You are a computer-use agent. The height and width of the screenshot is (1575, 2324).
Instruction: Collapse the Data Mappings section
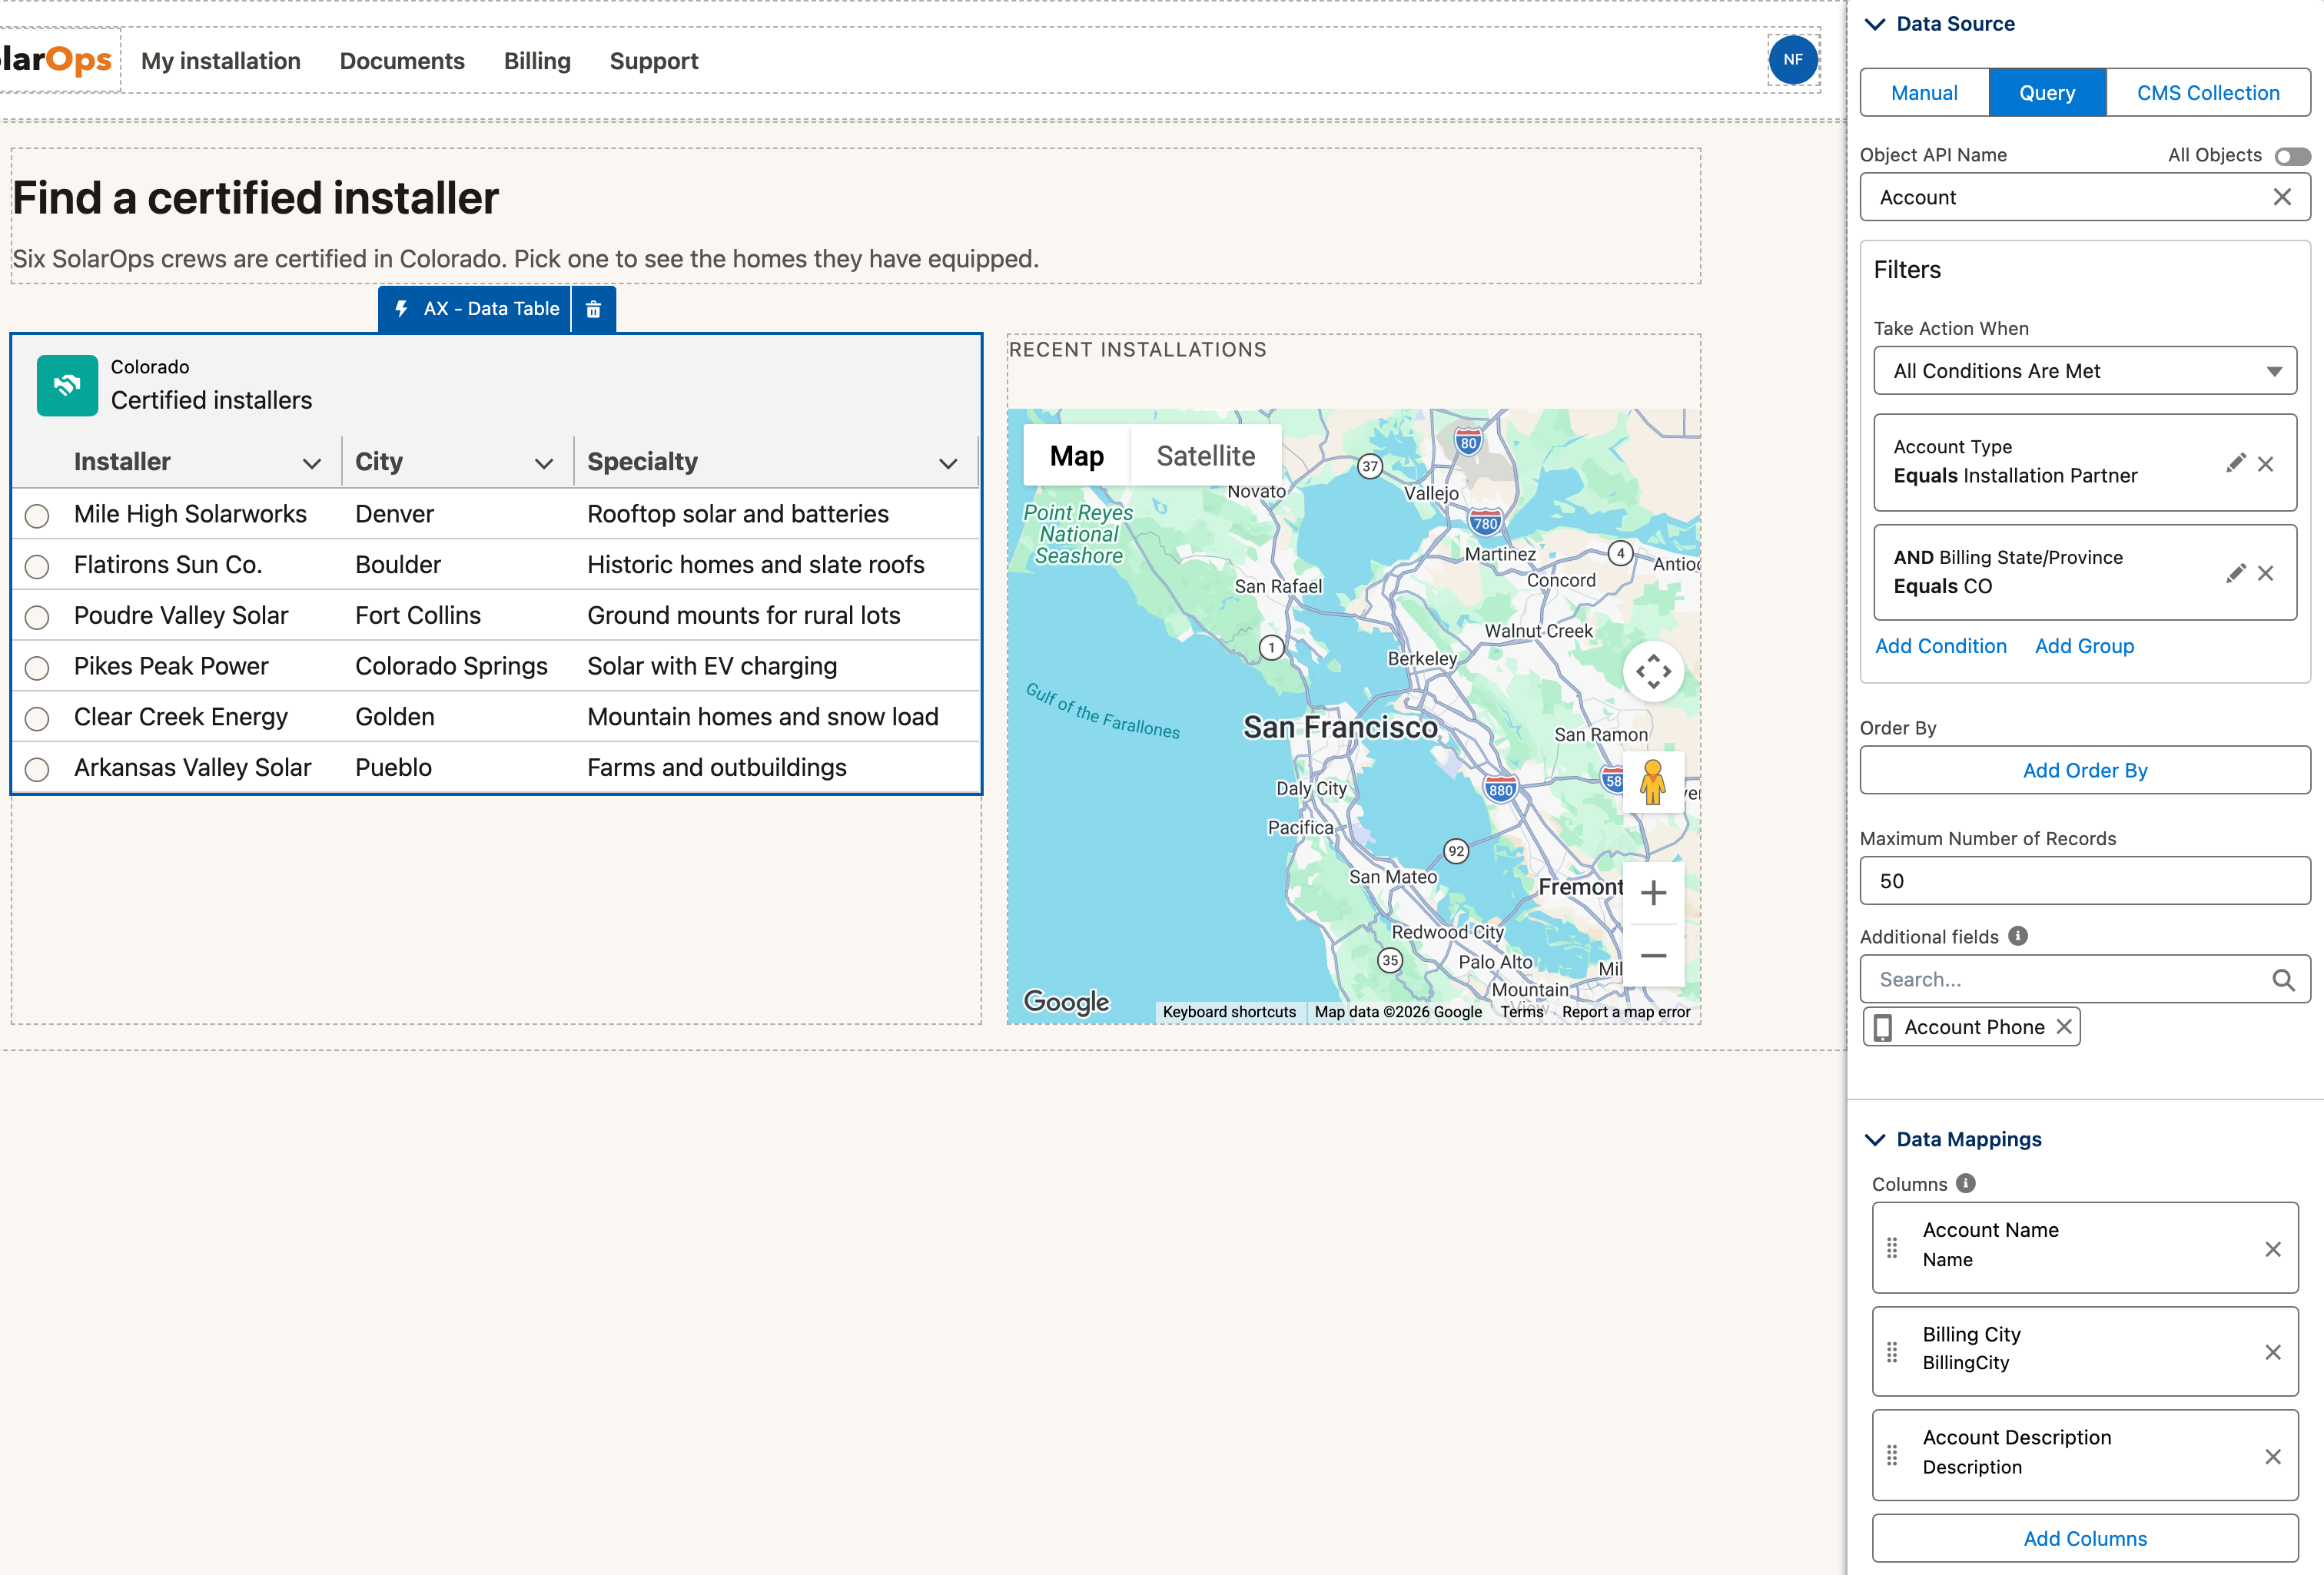[x=1875, y=1140]
